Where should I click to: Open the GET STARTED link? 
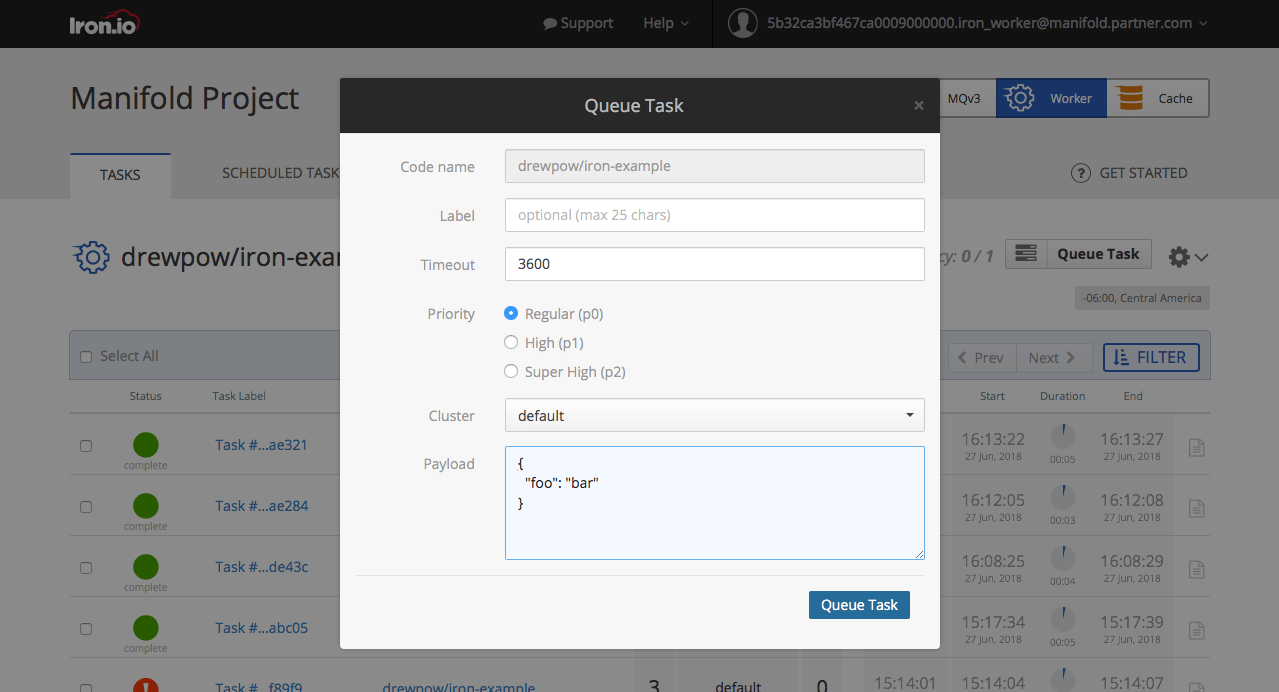[1143, 173]
